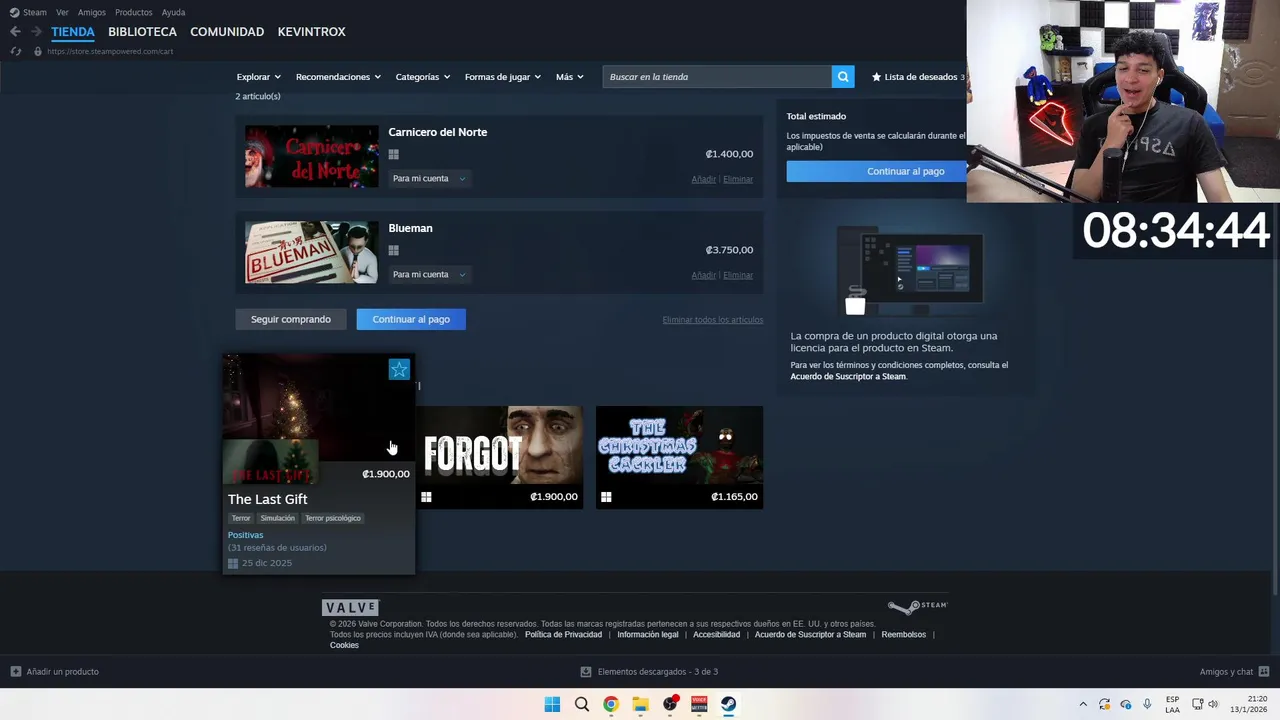Click the Terror psicológico tag
This screenshot has height=720, width=1280.
pos(333,518)
